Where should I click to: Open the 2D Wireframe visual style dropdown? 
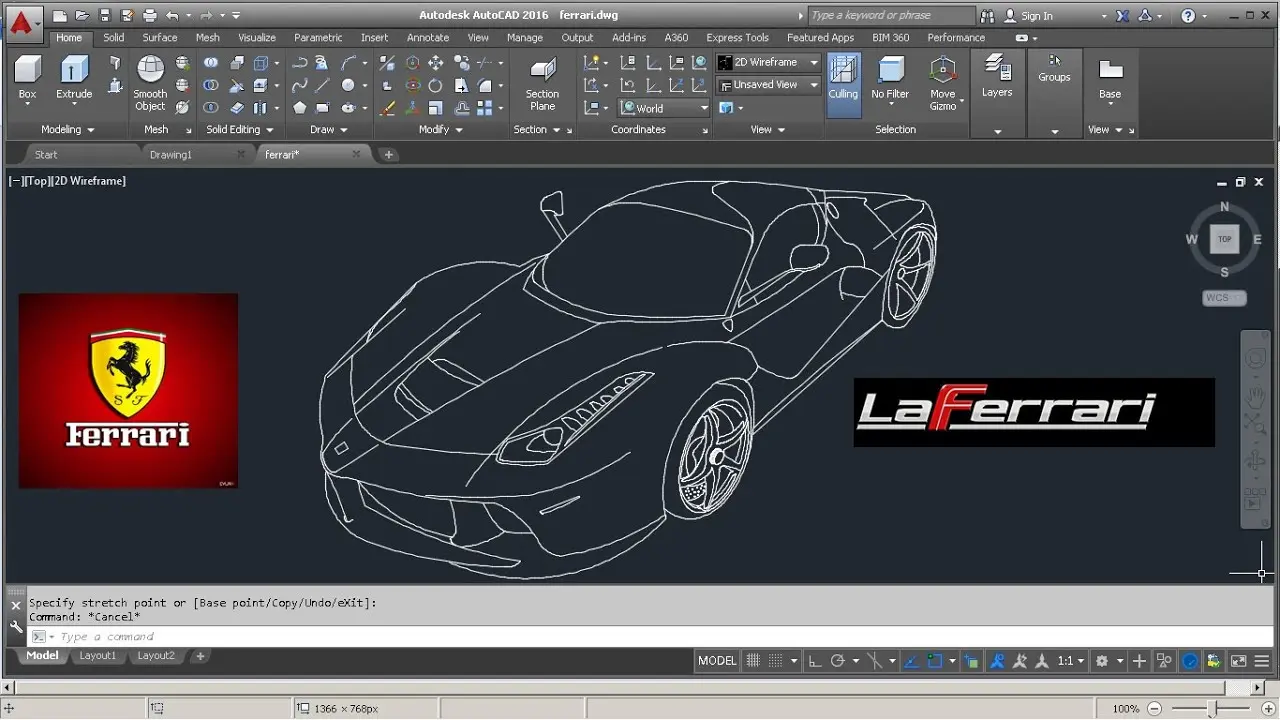768,62
